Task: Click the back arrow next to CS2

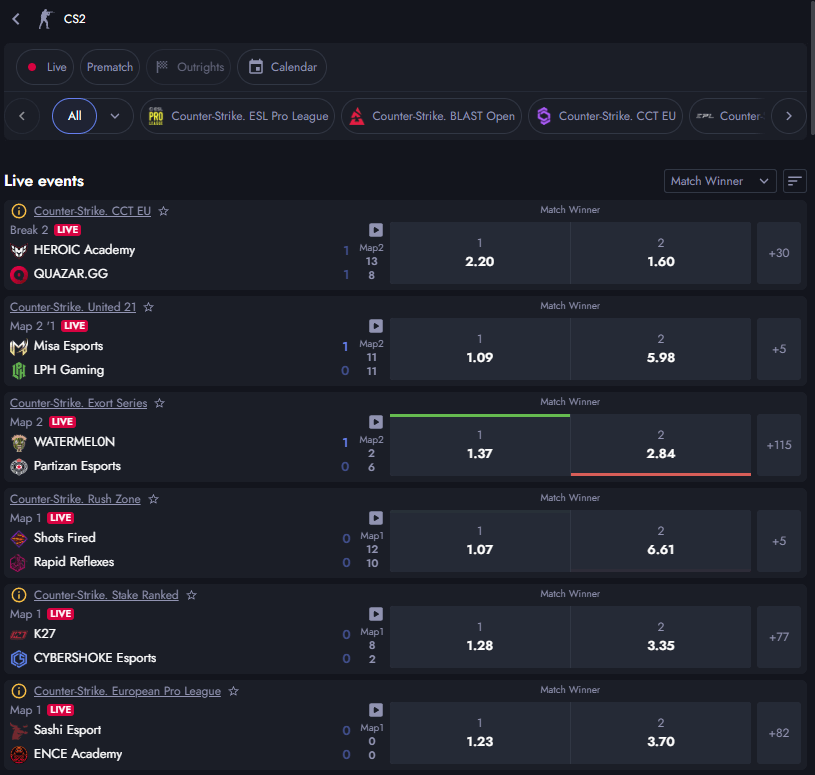Action: click(16, 19)
